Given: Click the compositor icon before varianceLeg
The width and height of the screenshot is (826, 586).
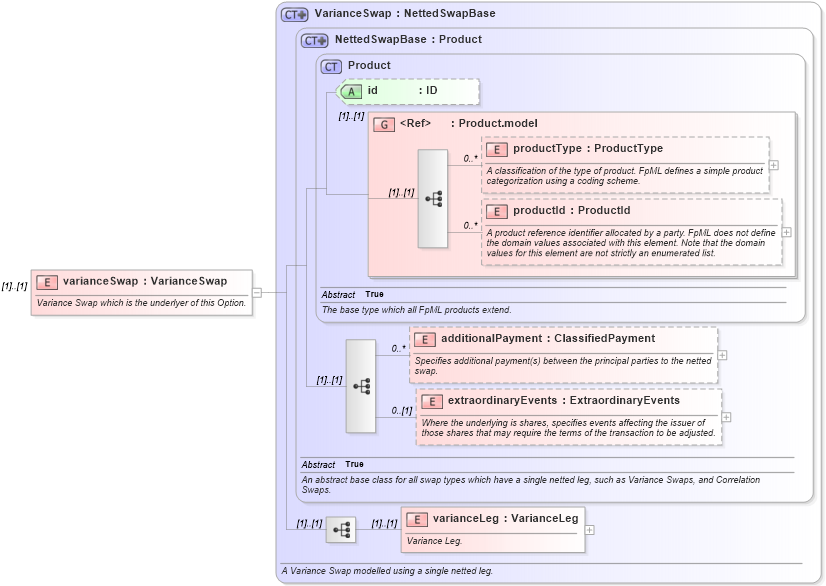Looking at the screenshot, I should click(x=341, y=529).
